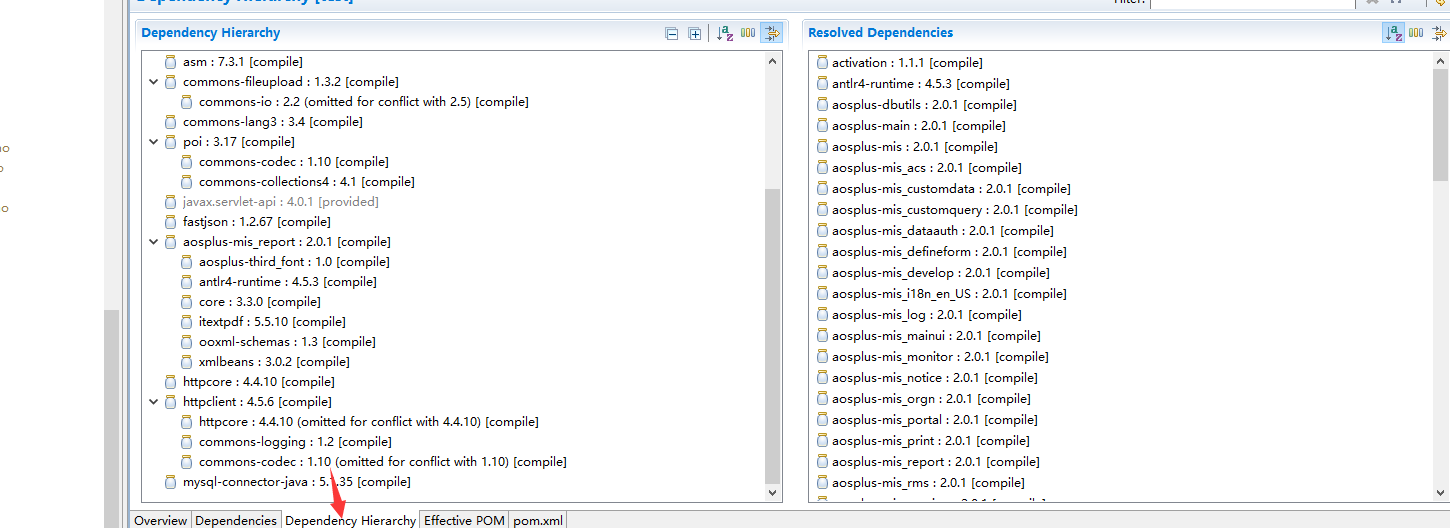
Task: Click jar icon beside aosplus-mis_portal
Action: click(822, 420)
